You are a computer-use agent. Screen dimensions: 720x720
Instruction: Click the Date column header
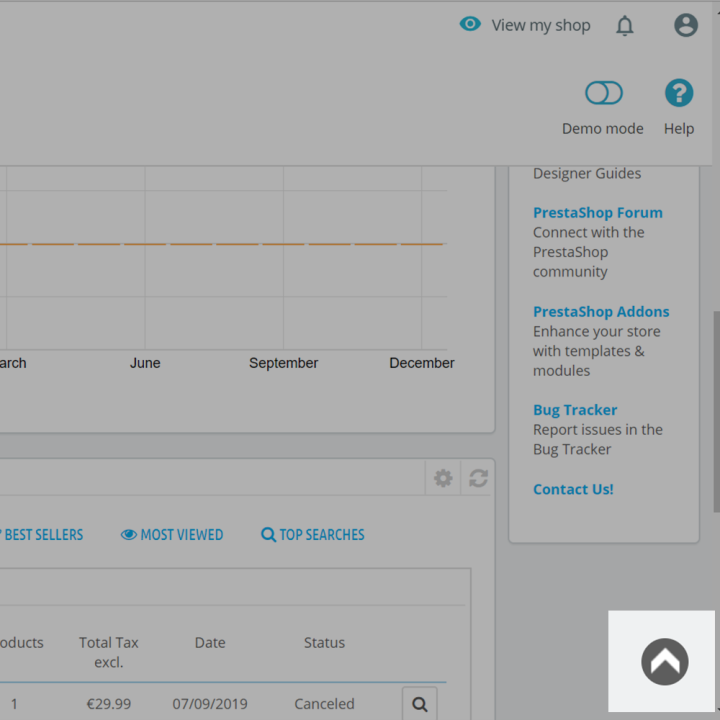210,642
